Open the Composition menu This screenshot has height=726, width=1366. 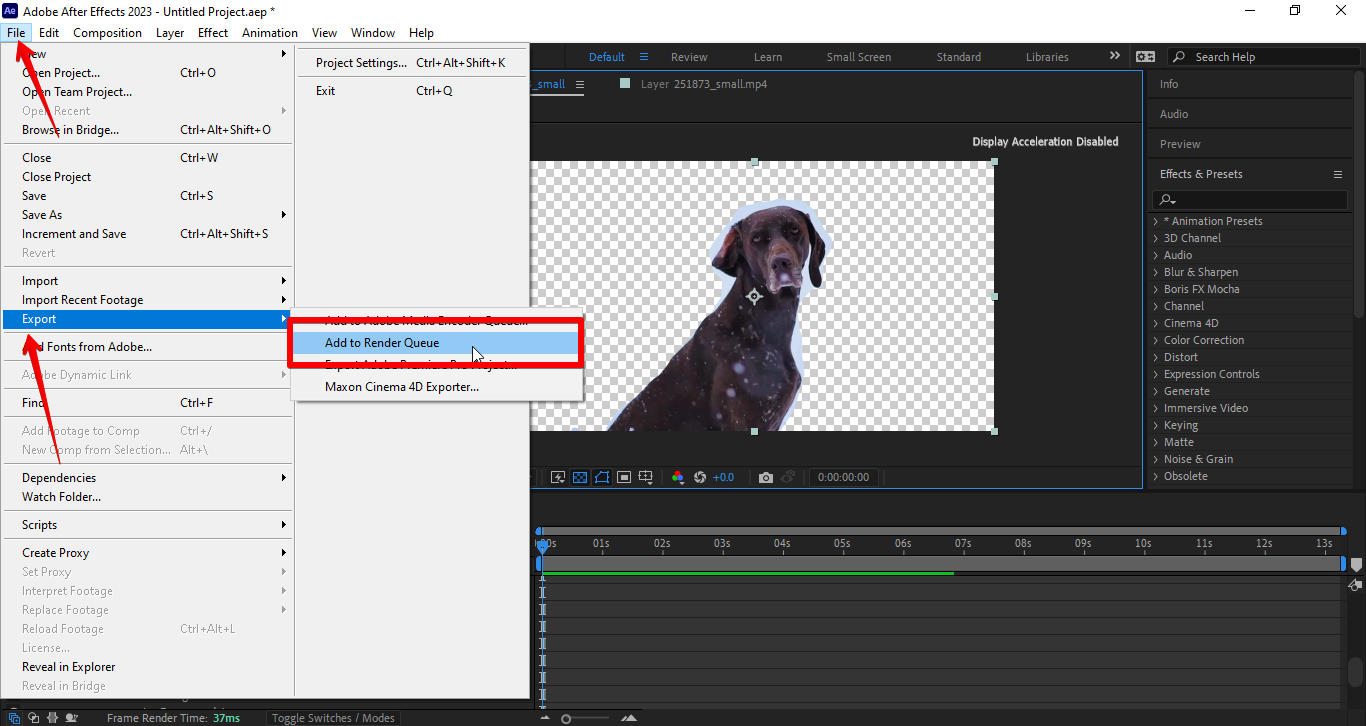[107, 32]
